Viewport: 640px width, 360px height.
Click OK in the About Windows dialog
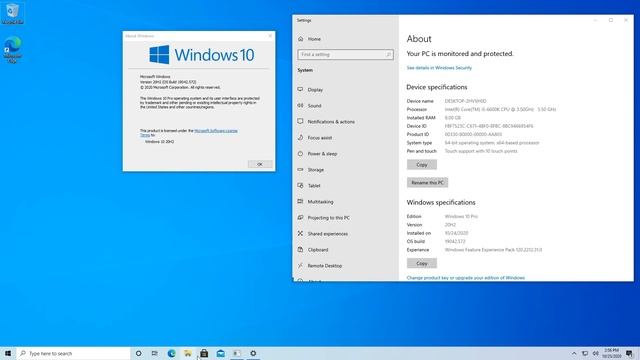(x=260, y=164)
